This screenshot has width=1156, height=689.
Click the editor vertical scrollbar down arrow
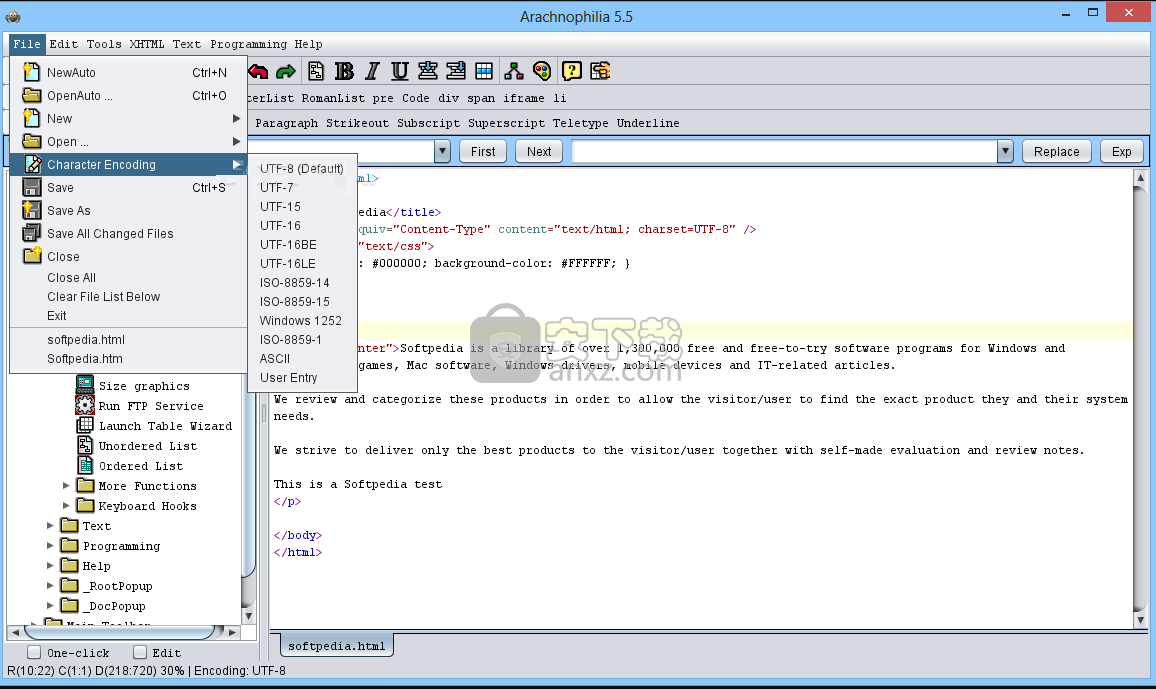pyautogui.click(x=1141, y=620)
